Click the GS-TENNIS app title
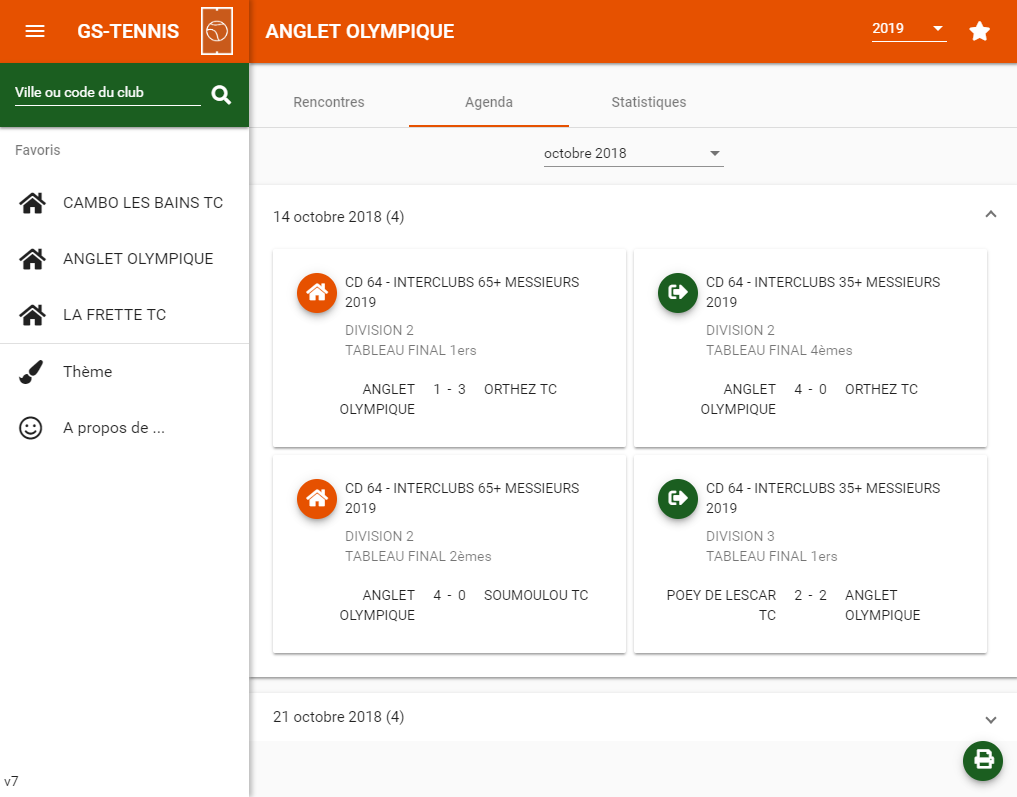Image resolution: width=1017 pixels, height=797 pixels. point(128,31)
